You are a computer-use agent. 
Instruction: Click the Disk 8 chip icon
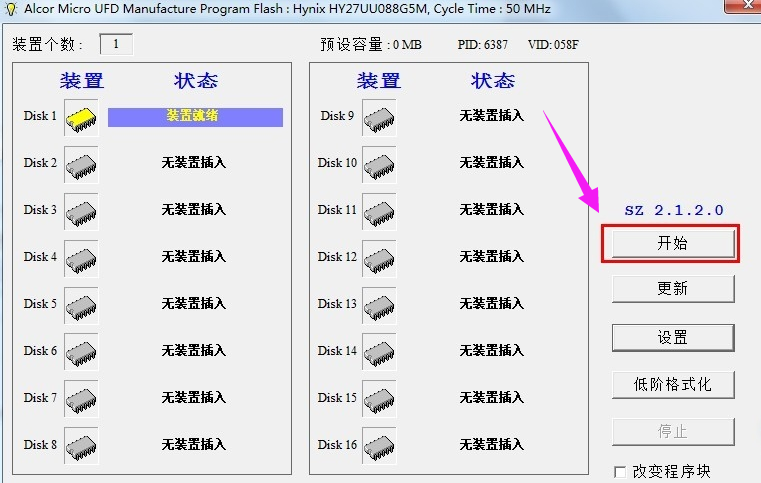(81, 446)
